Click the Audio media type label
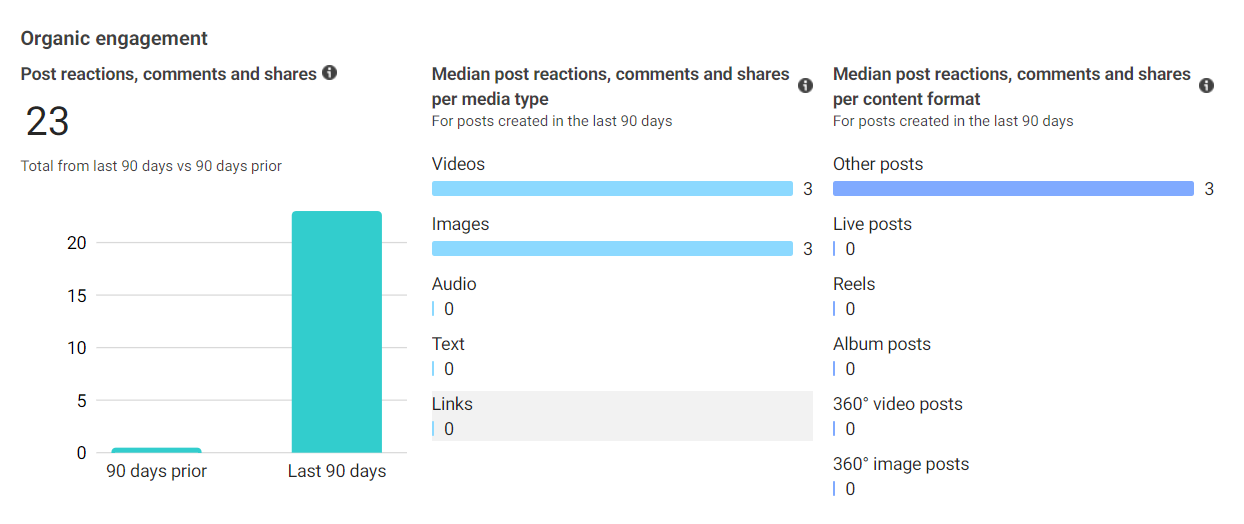This screenshot has height=524, width=1244. [454, 284]
